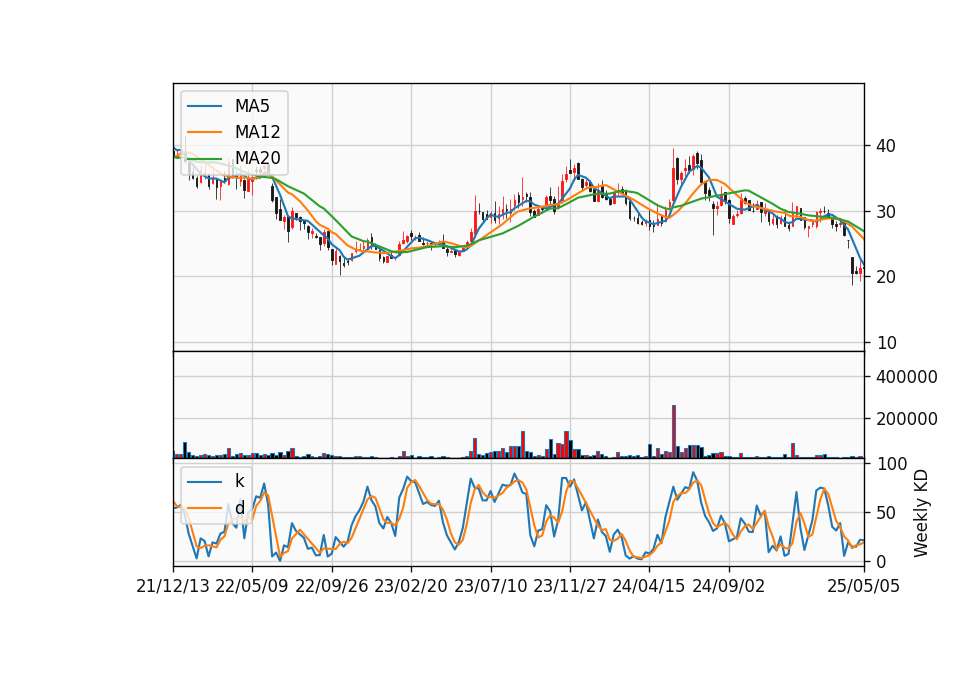The image size is (960, 690).
Task: Click the volume axis value 200000
Action: tap(907, 419)
